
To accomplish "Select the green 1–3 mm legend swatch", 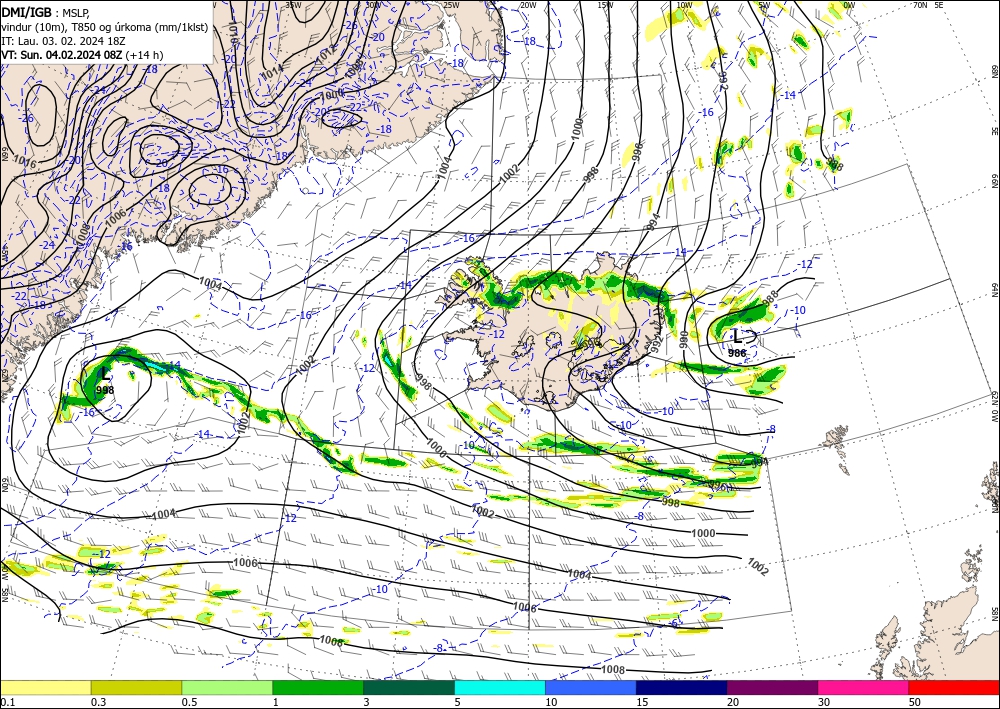I will [318, 687].
